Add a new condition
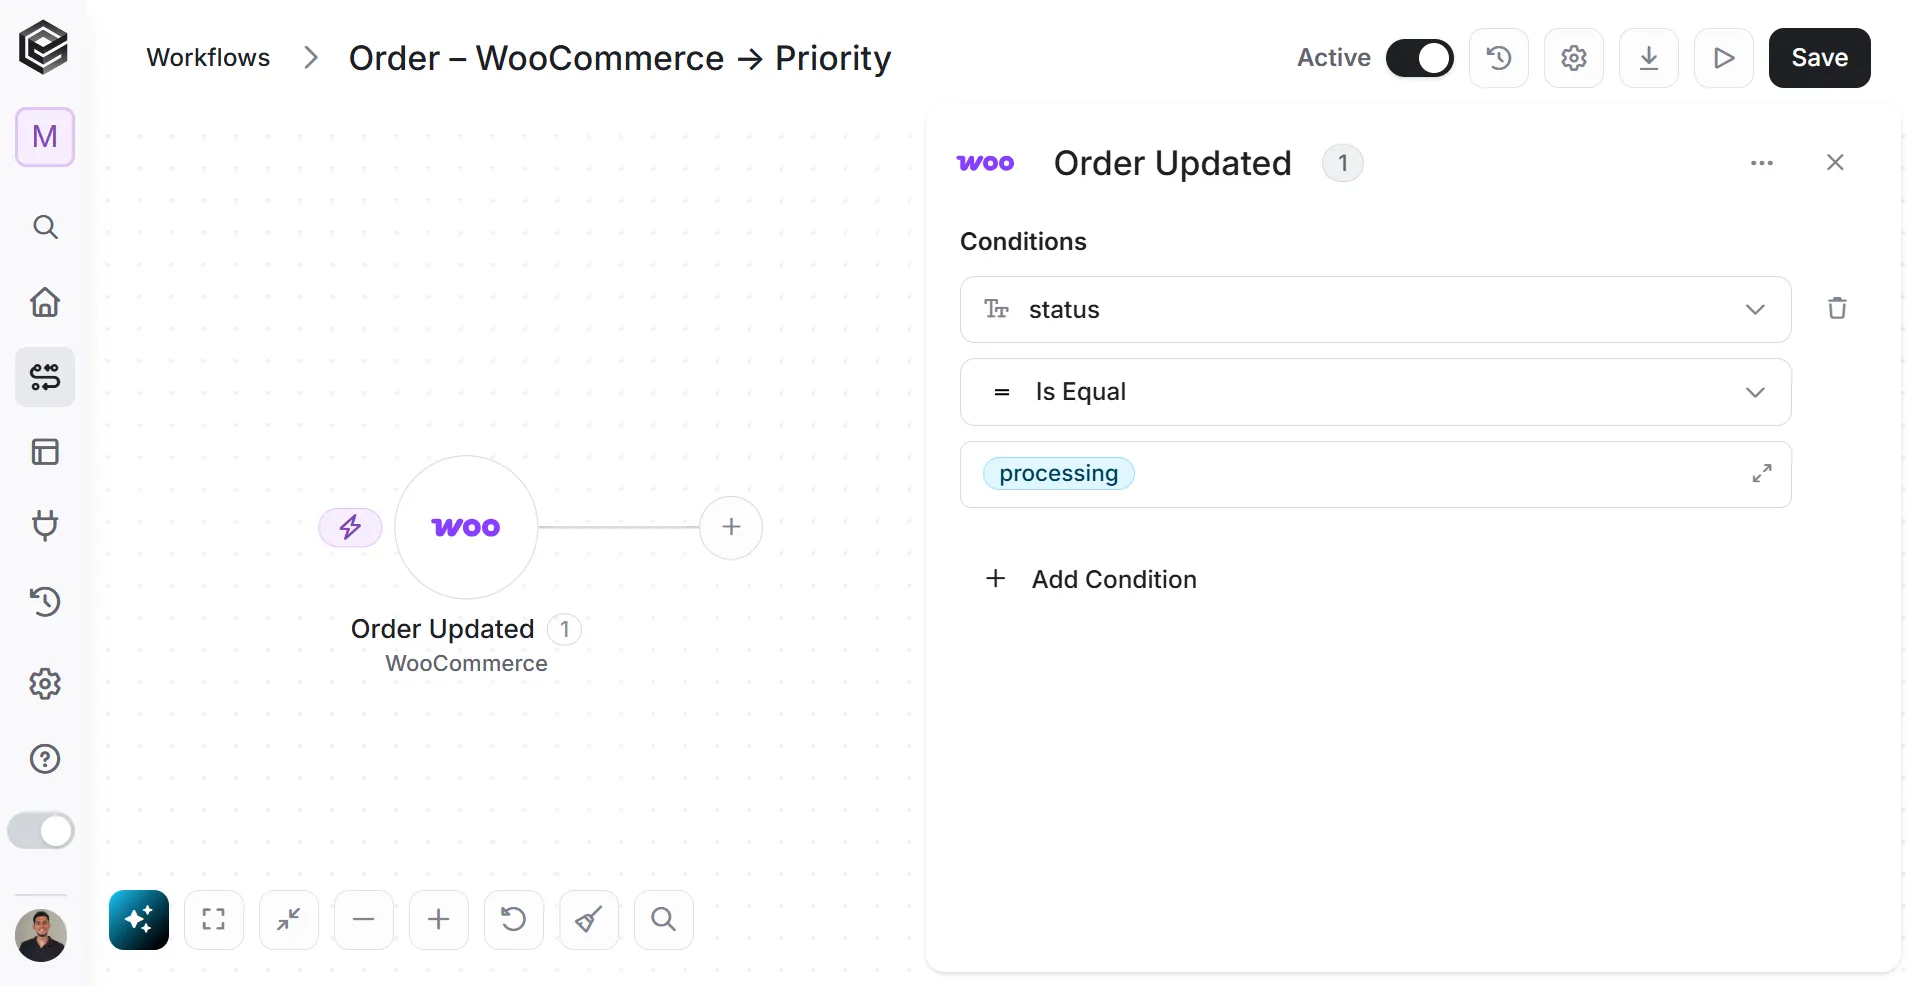 (x=1091, y=579)
